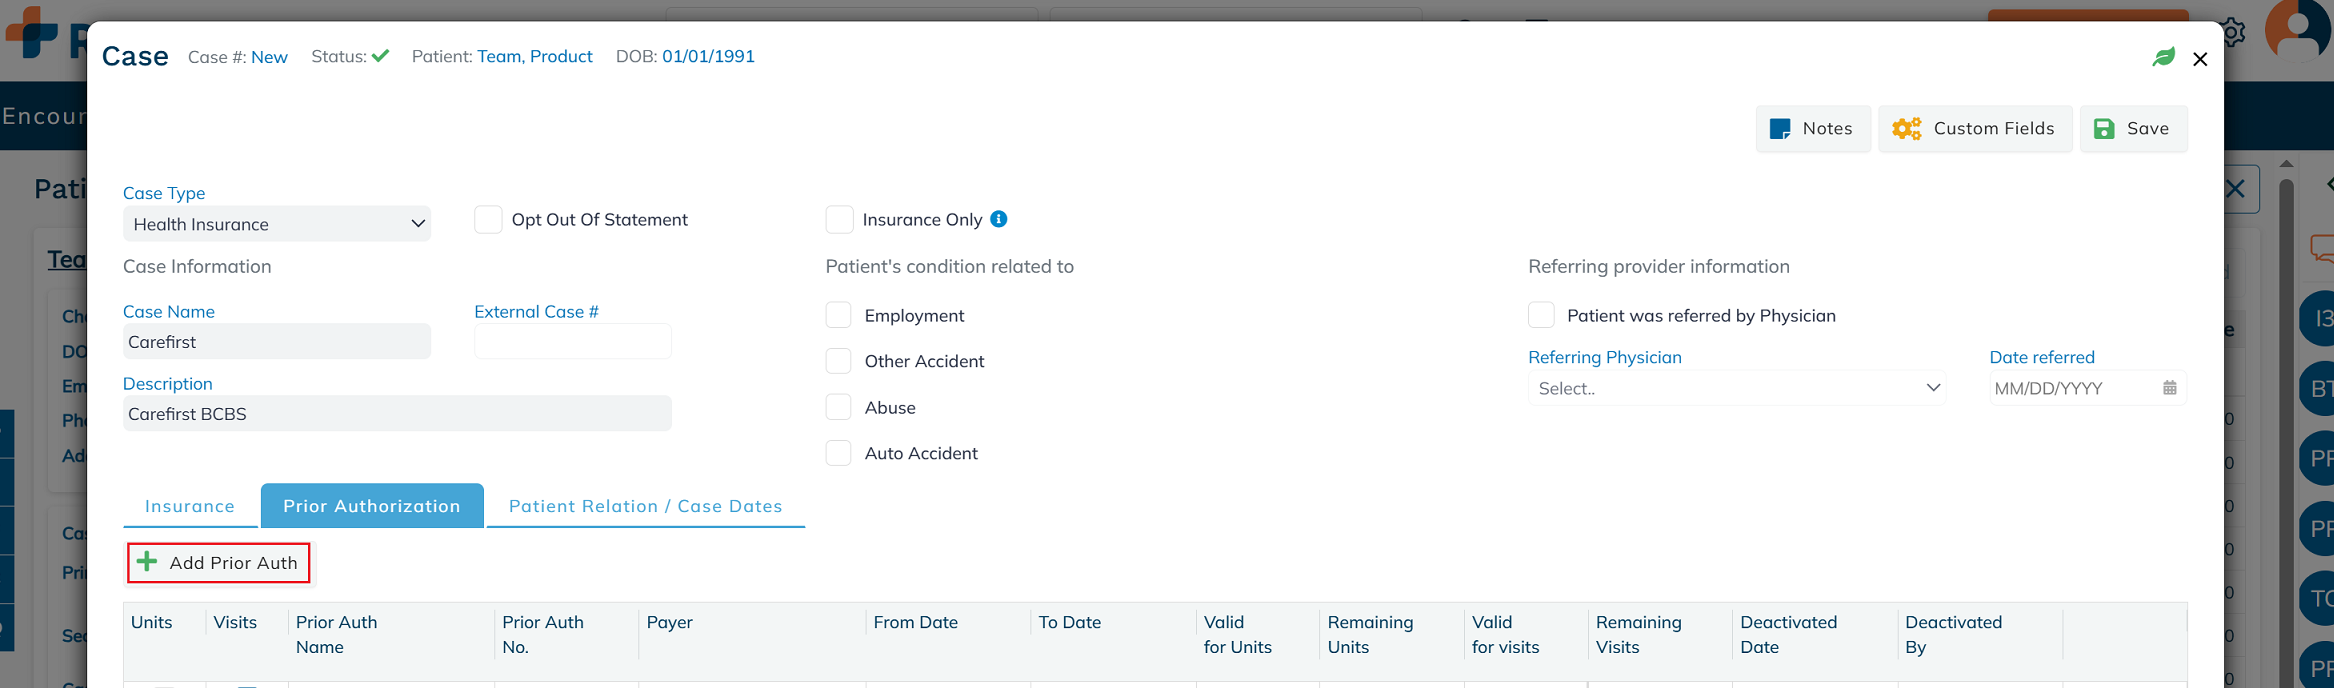Click the Insurance Only info icon
The height and width of the screenshot is (688, 2334).
(998, 219)
